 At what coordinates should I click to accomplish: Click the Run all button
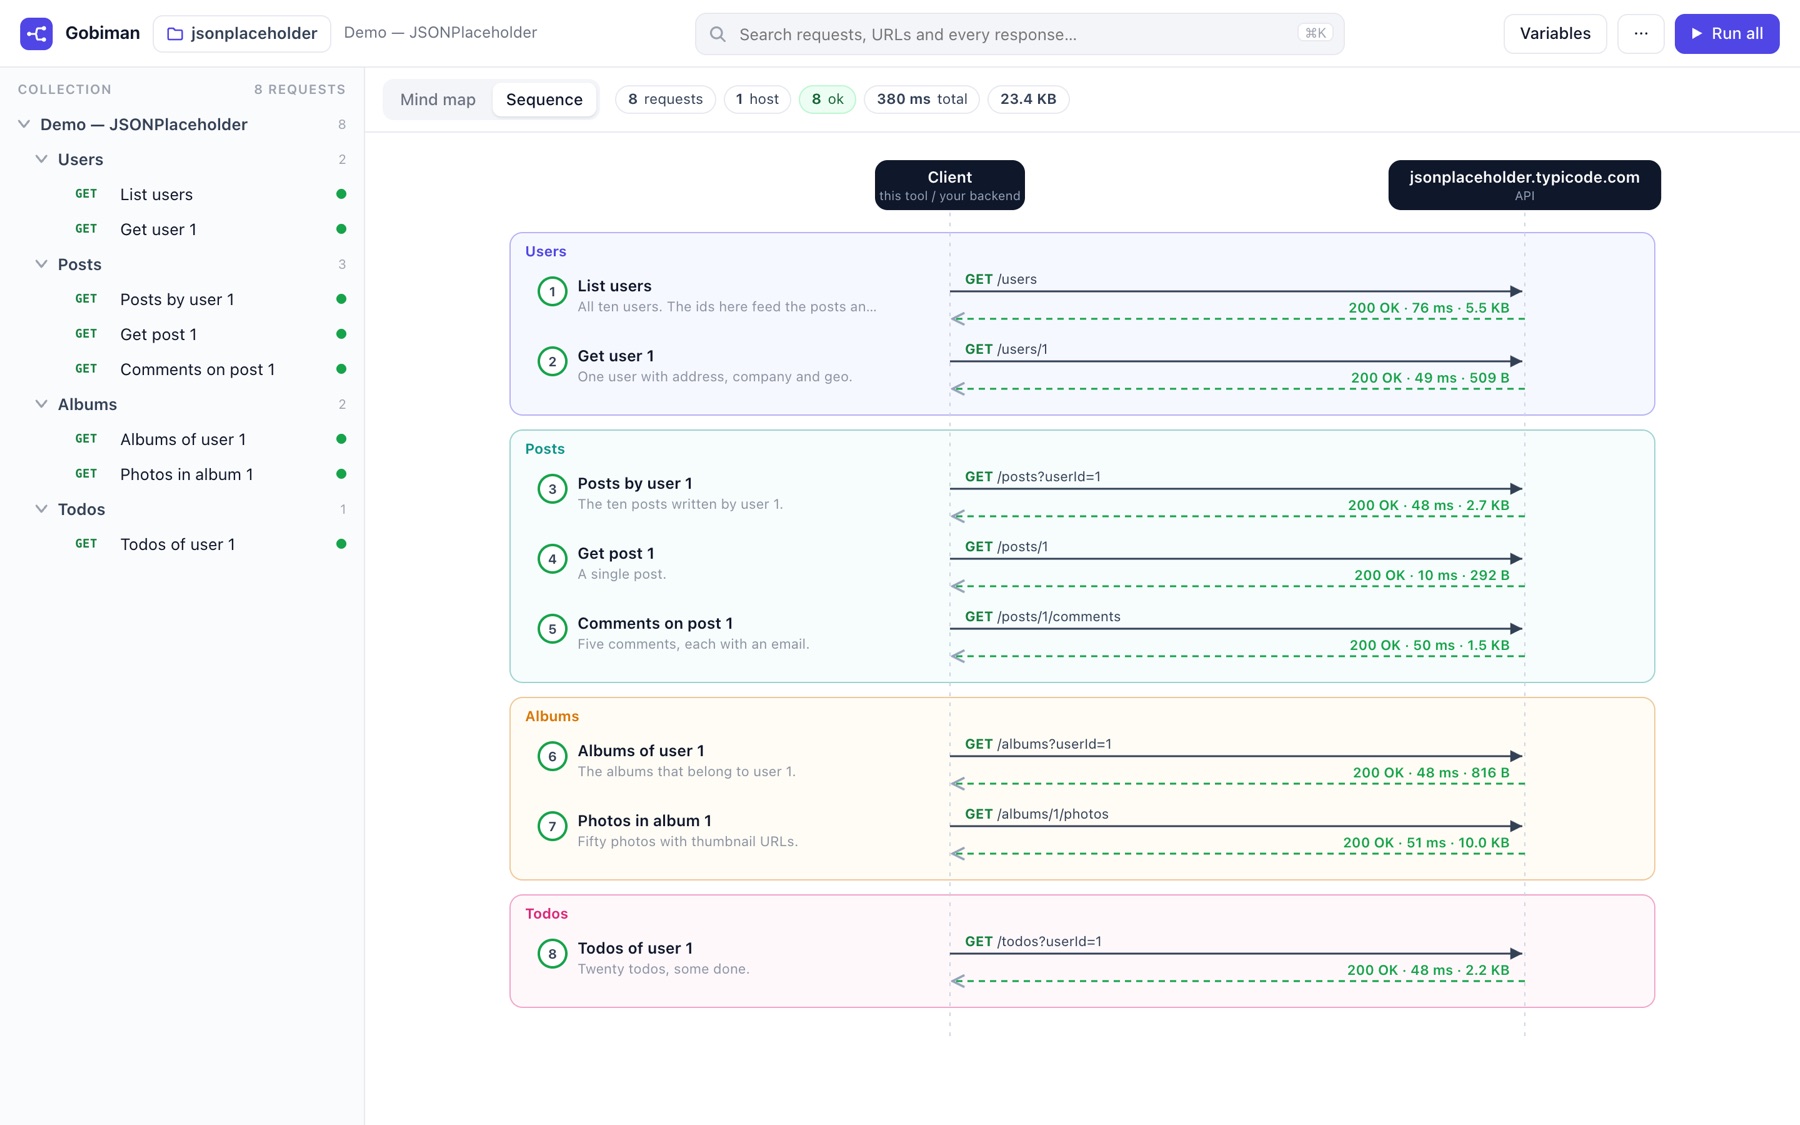coord(1727,33)
